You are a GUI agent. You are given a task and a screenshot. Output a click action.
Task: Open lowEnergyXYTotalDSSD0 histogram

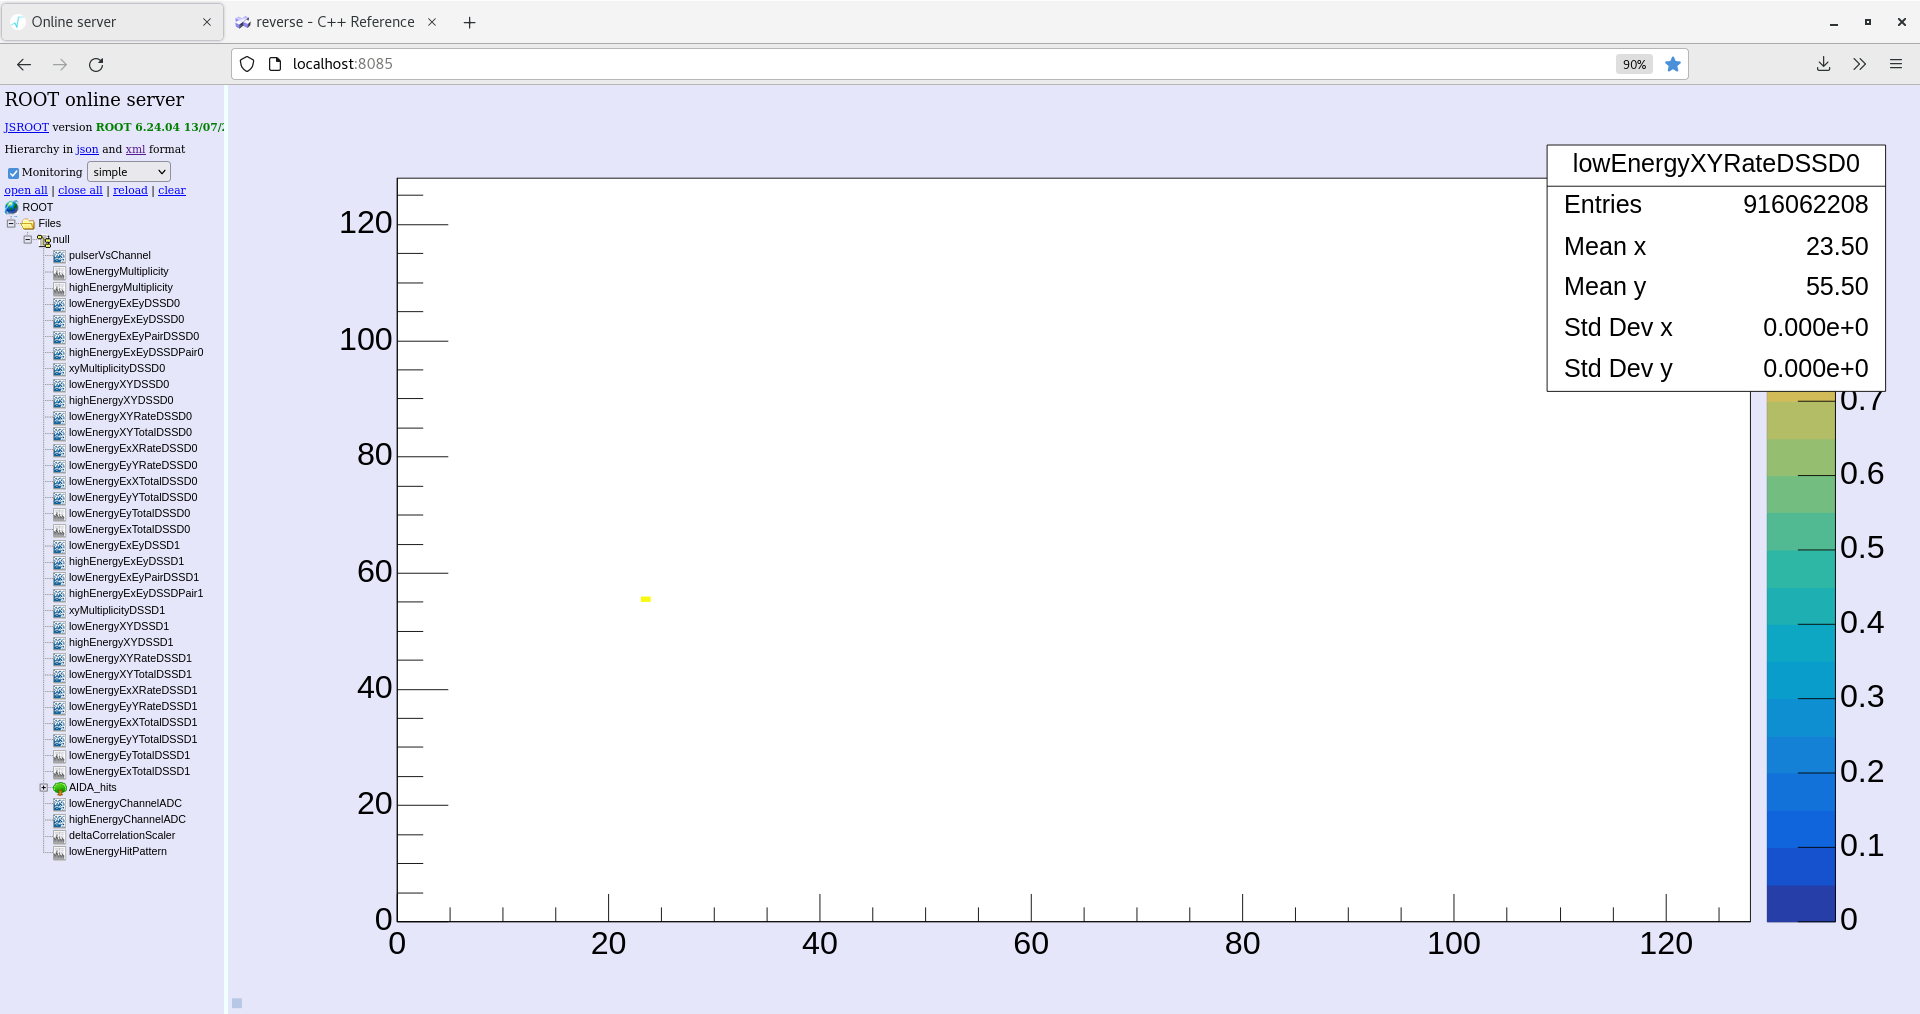tap(130, 433)
